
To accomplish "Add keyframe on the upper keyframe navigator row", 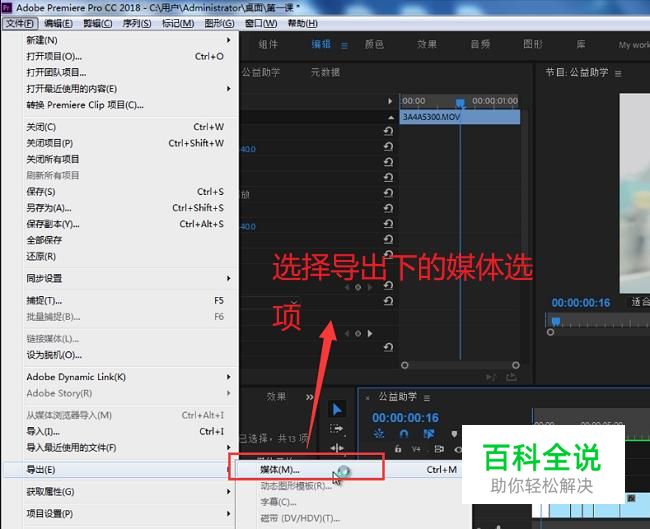I will (x=358, y=287).
